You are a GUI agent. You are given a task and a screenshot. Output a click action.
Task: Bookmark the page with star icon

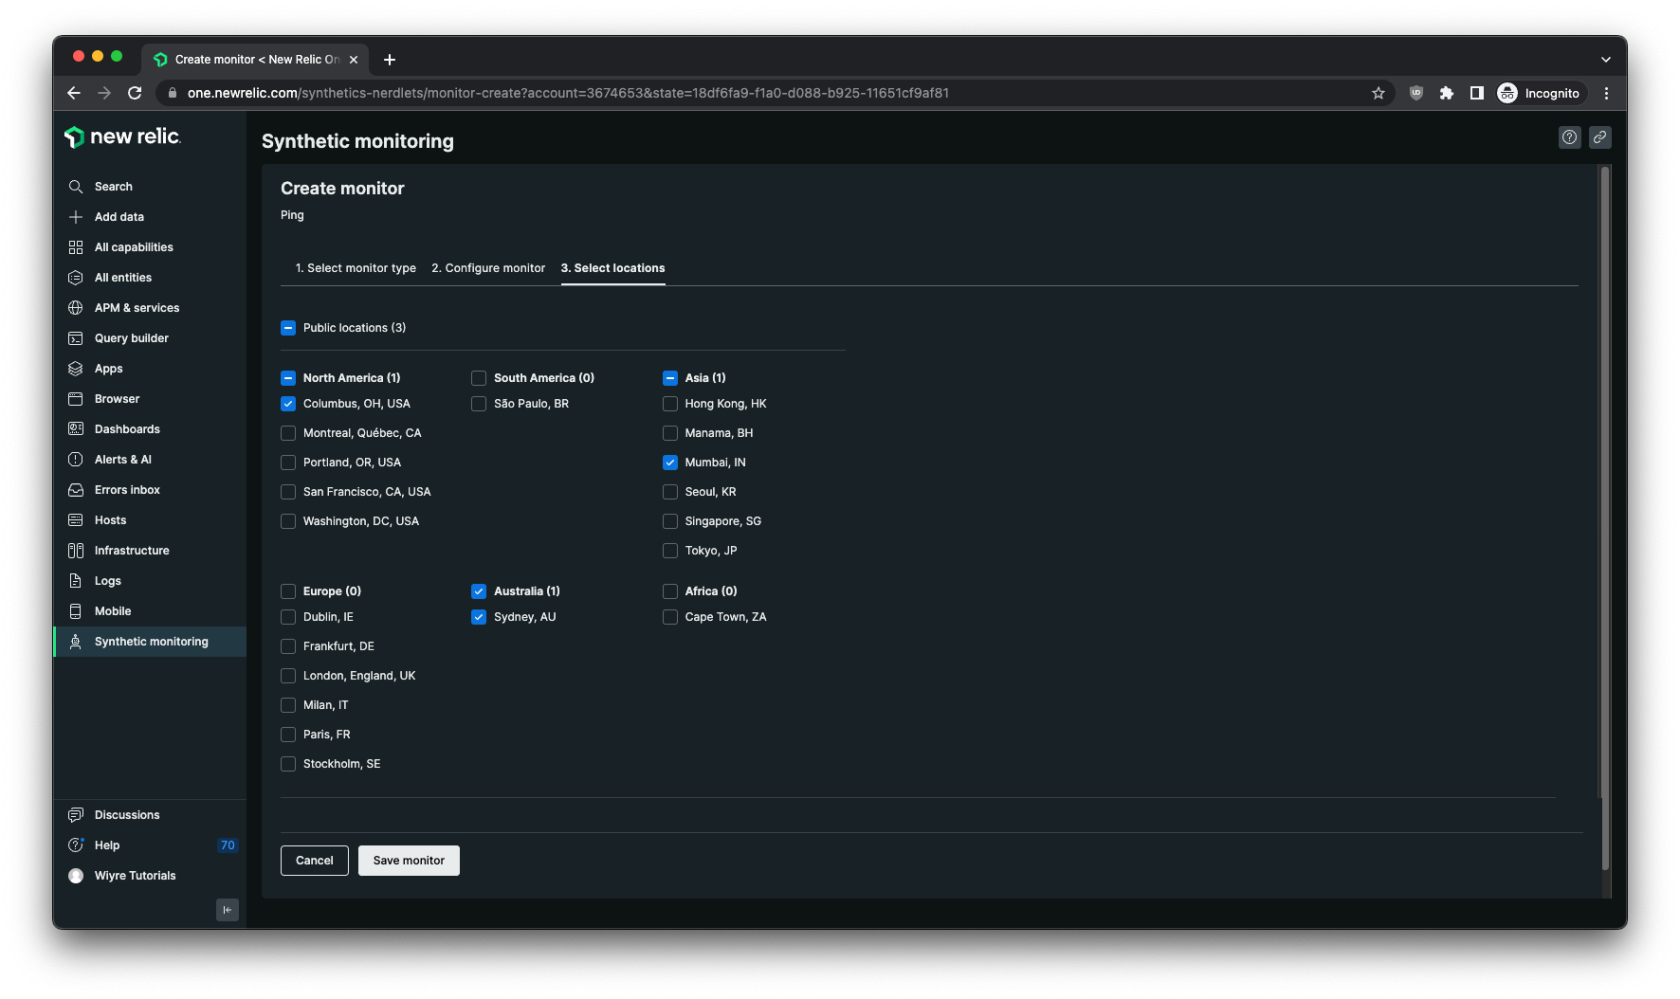click(x=1378, y=93)
